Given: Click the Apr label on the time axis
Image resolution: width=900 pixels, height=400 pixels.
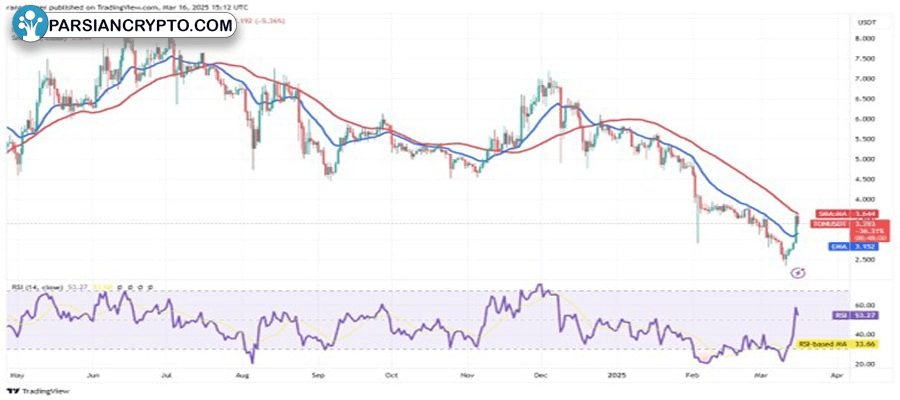Looking at the screenshot, I should pos(836,375).
